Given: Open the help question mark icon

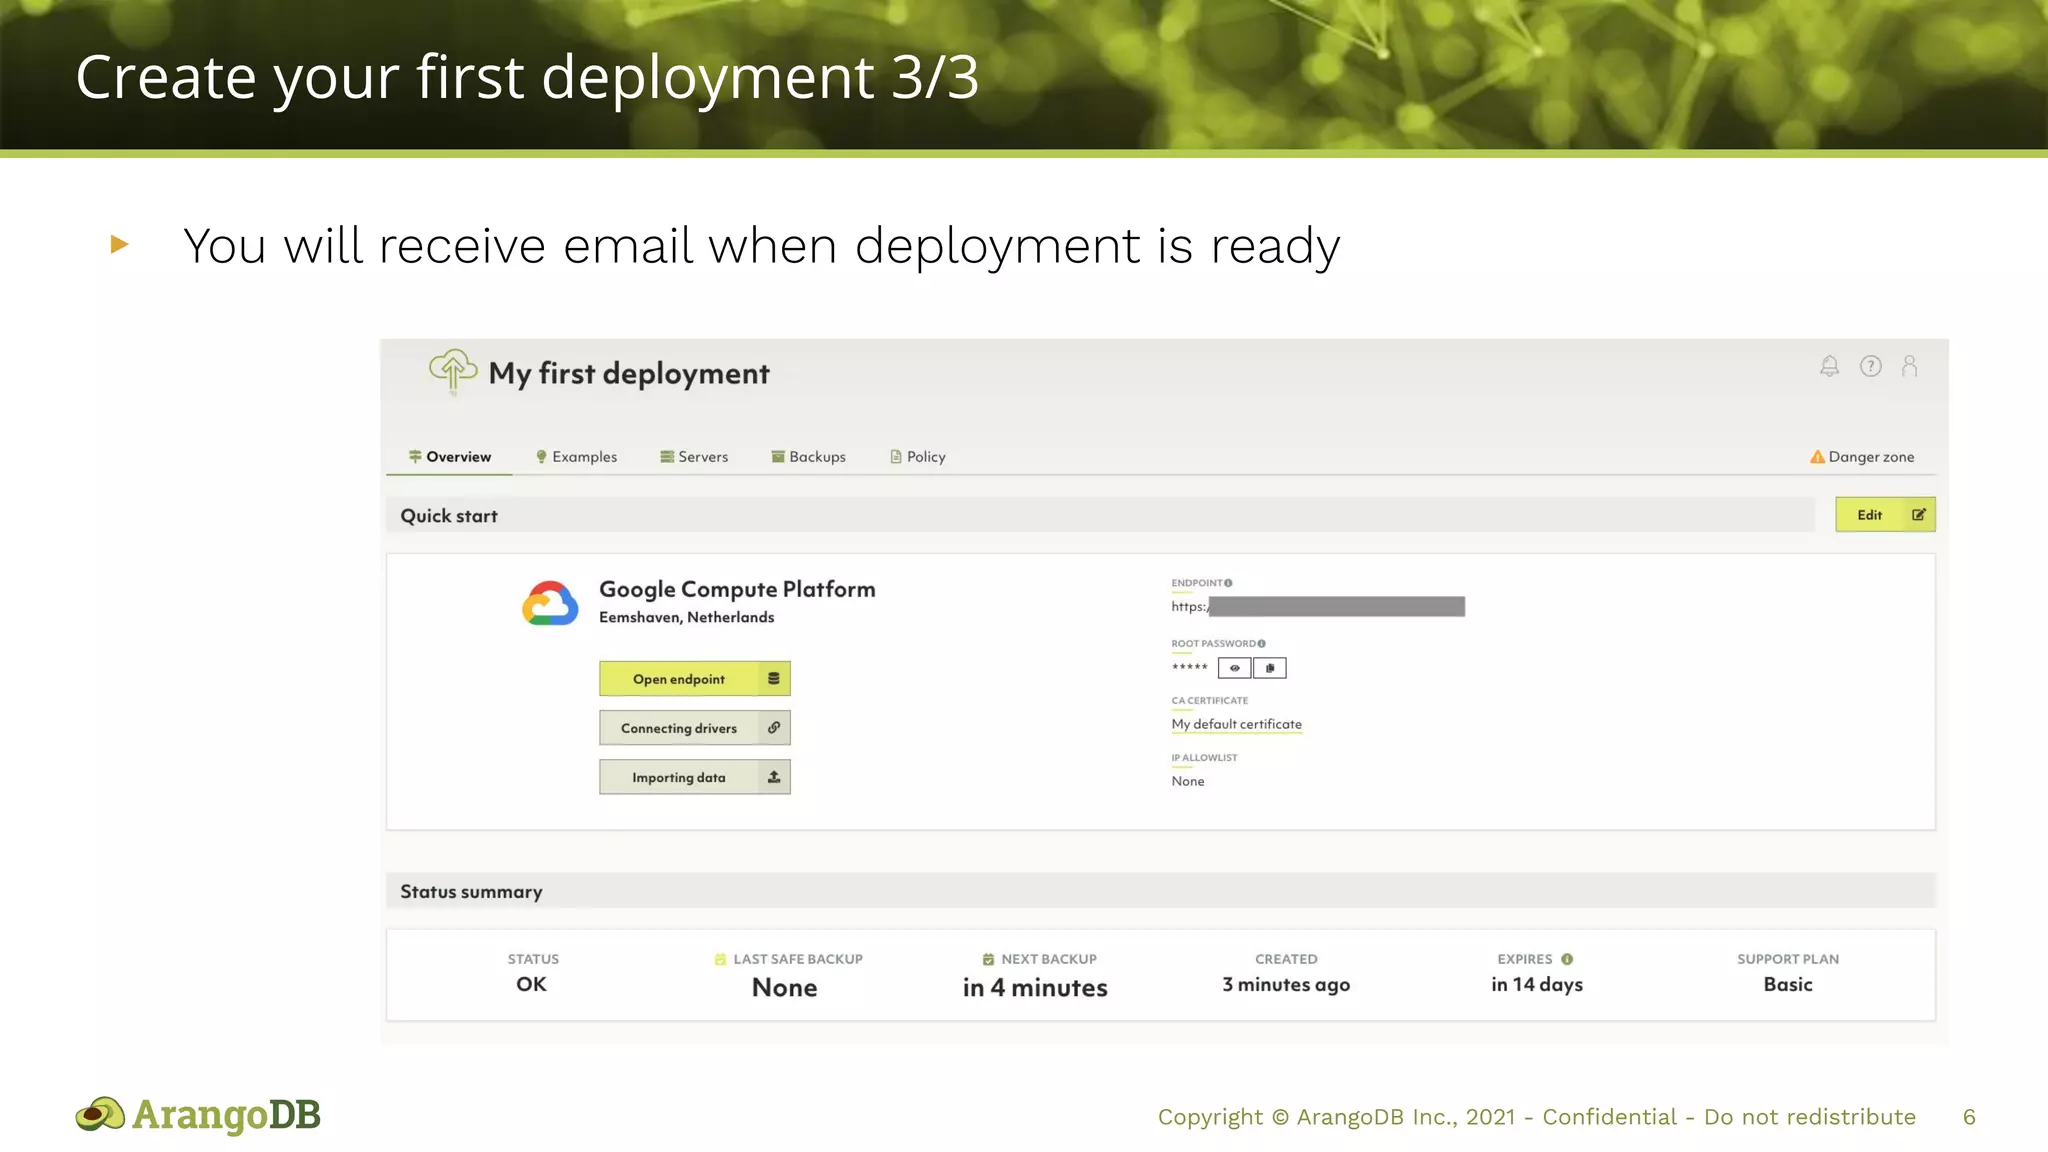Looking at the screenshot, I should point(1870,366).
